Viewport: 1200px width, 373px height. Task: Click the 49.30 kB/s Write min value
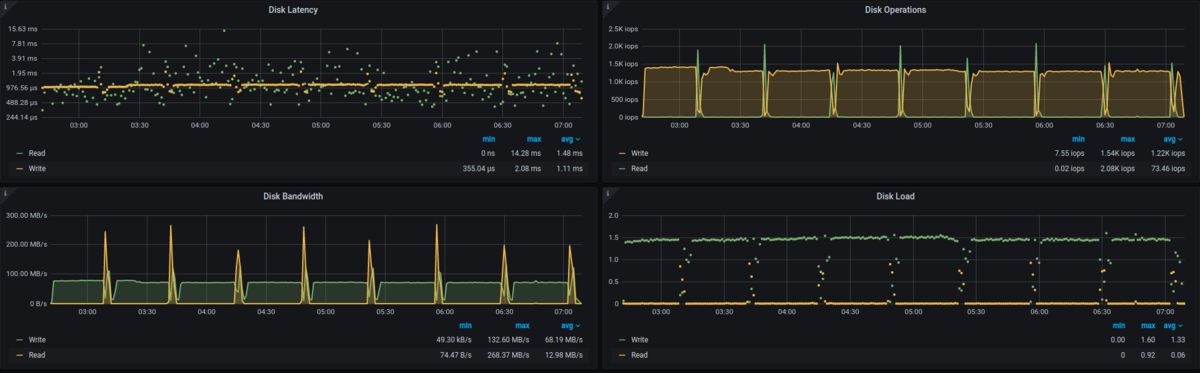(x=454, y=339)
